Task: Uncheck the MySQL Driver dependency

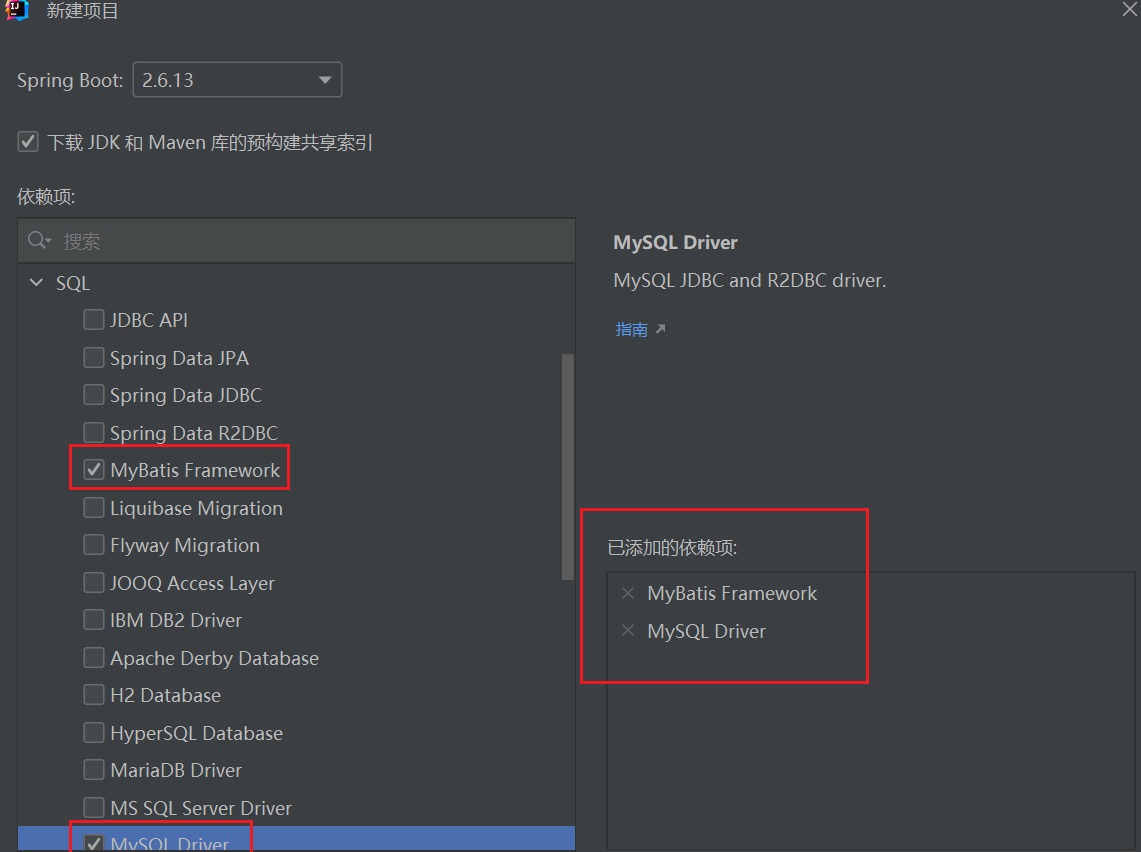Action: click(94, 843)
